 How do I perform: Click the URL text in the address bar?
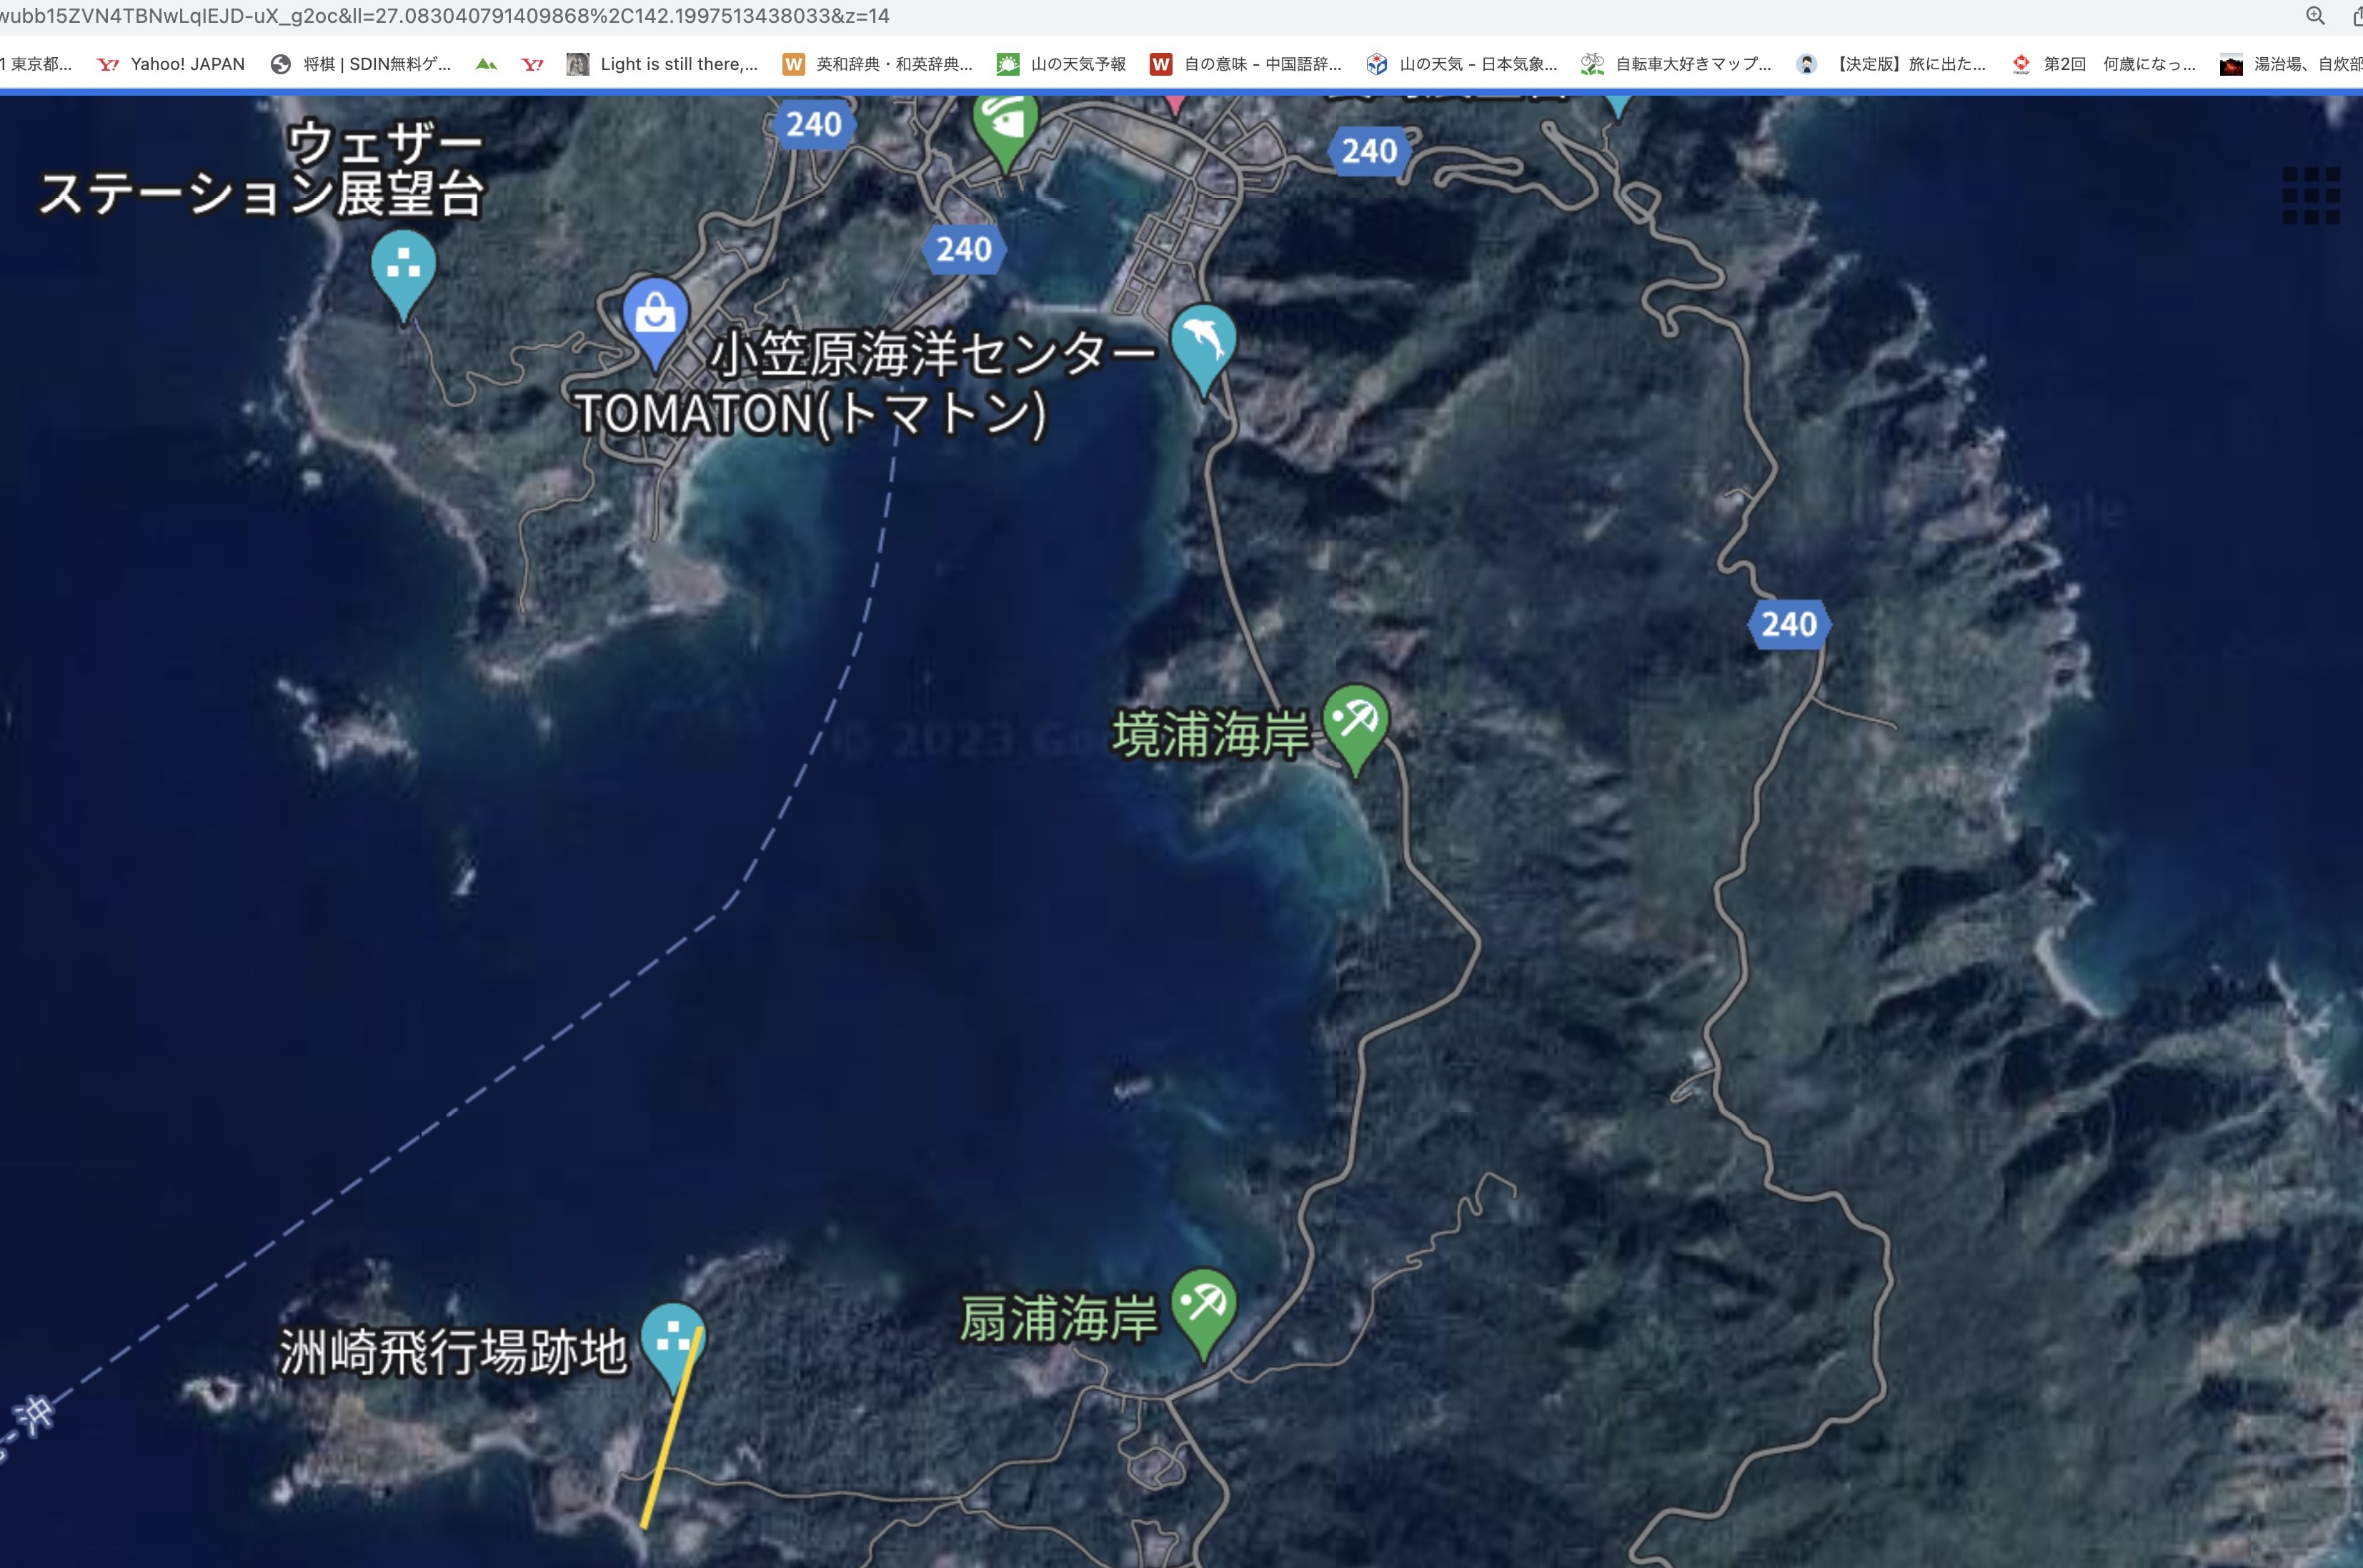(445, 16)
